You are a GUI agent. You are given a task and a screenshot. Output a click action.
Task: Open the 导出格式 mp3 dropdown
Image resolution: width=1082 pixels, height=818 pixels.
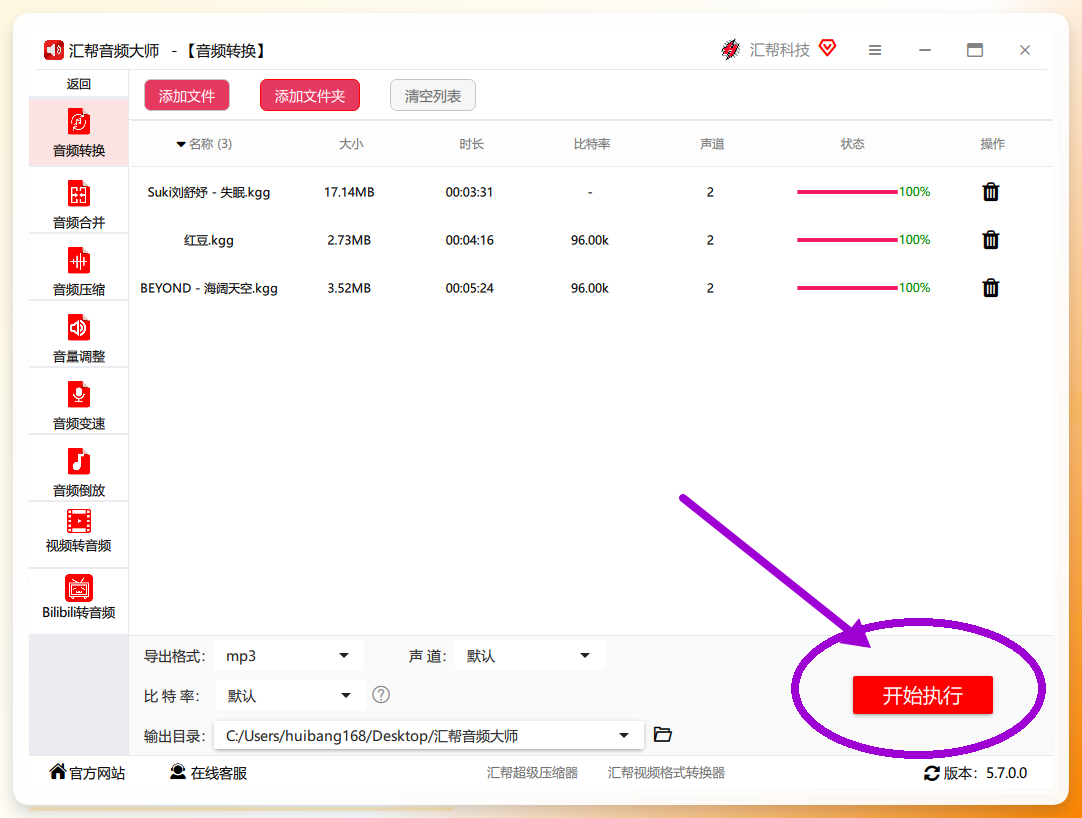point(288,656)
